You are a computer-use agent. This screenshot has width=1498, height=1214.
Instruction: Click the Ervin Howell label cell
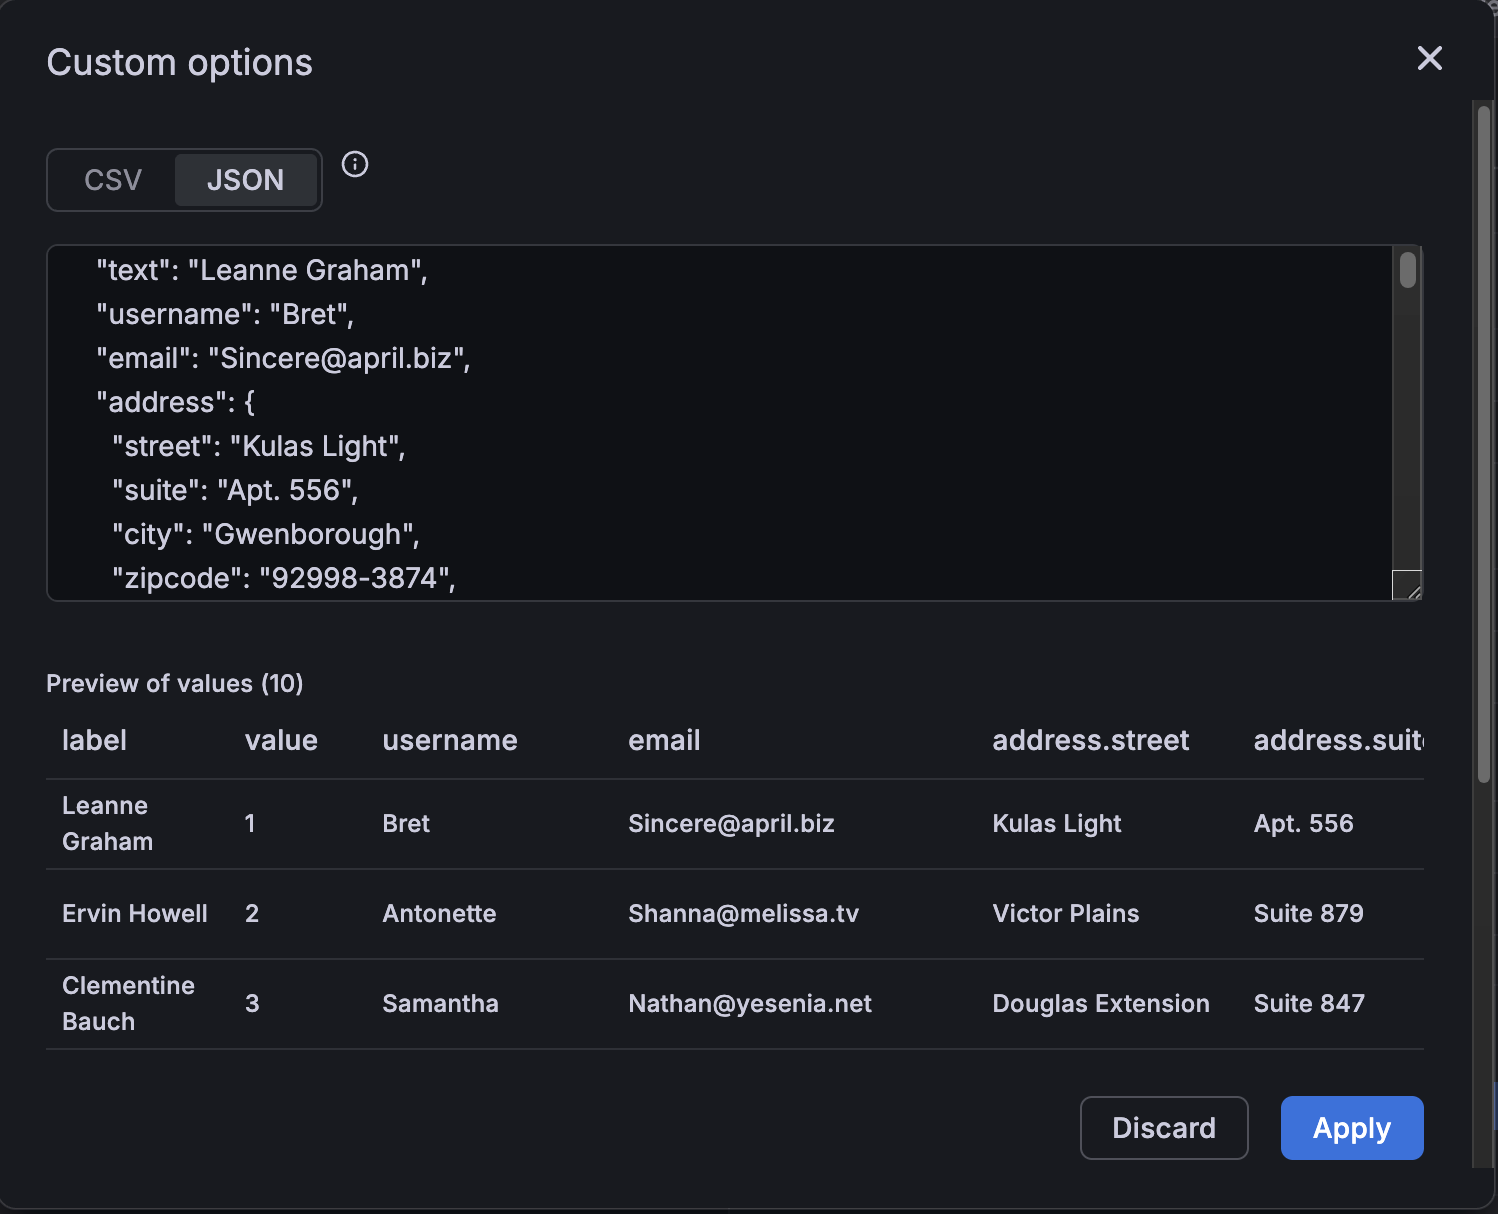[x=135, y=914]
